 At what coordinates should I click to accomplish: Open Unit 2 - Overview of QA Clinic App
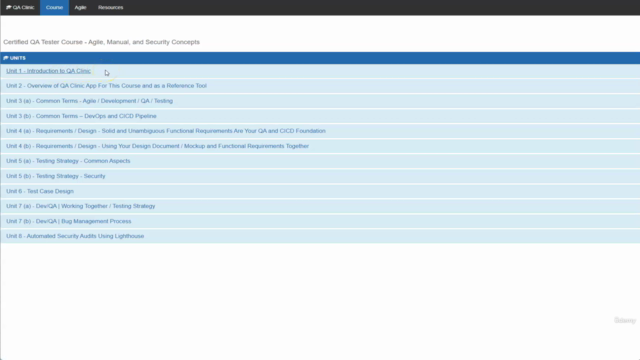coord(107,86)
